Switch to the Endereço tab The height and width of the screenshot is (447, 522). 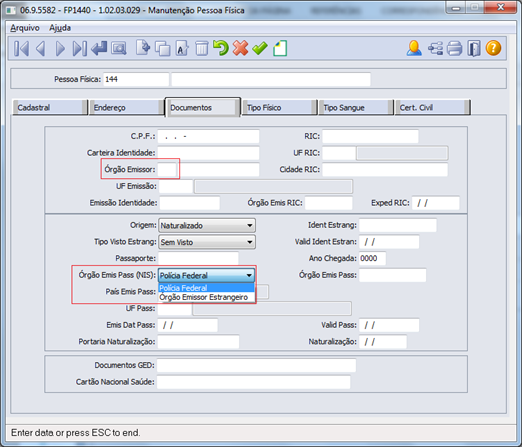tap(126, 107)
